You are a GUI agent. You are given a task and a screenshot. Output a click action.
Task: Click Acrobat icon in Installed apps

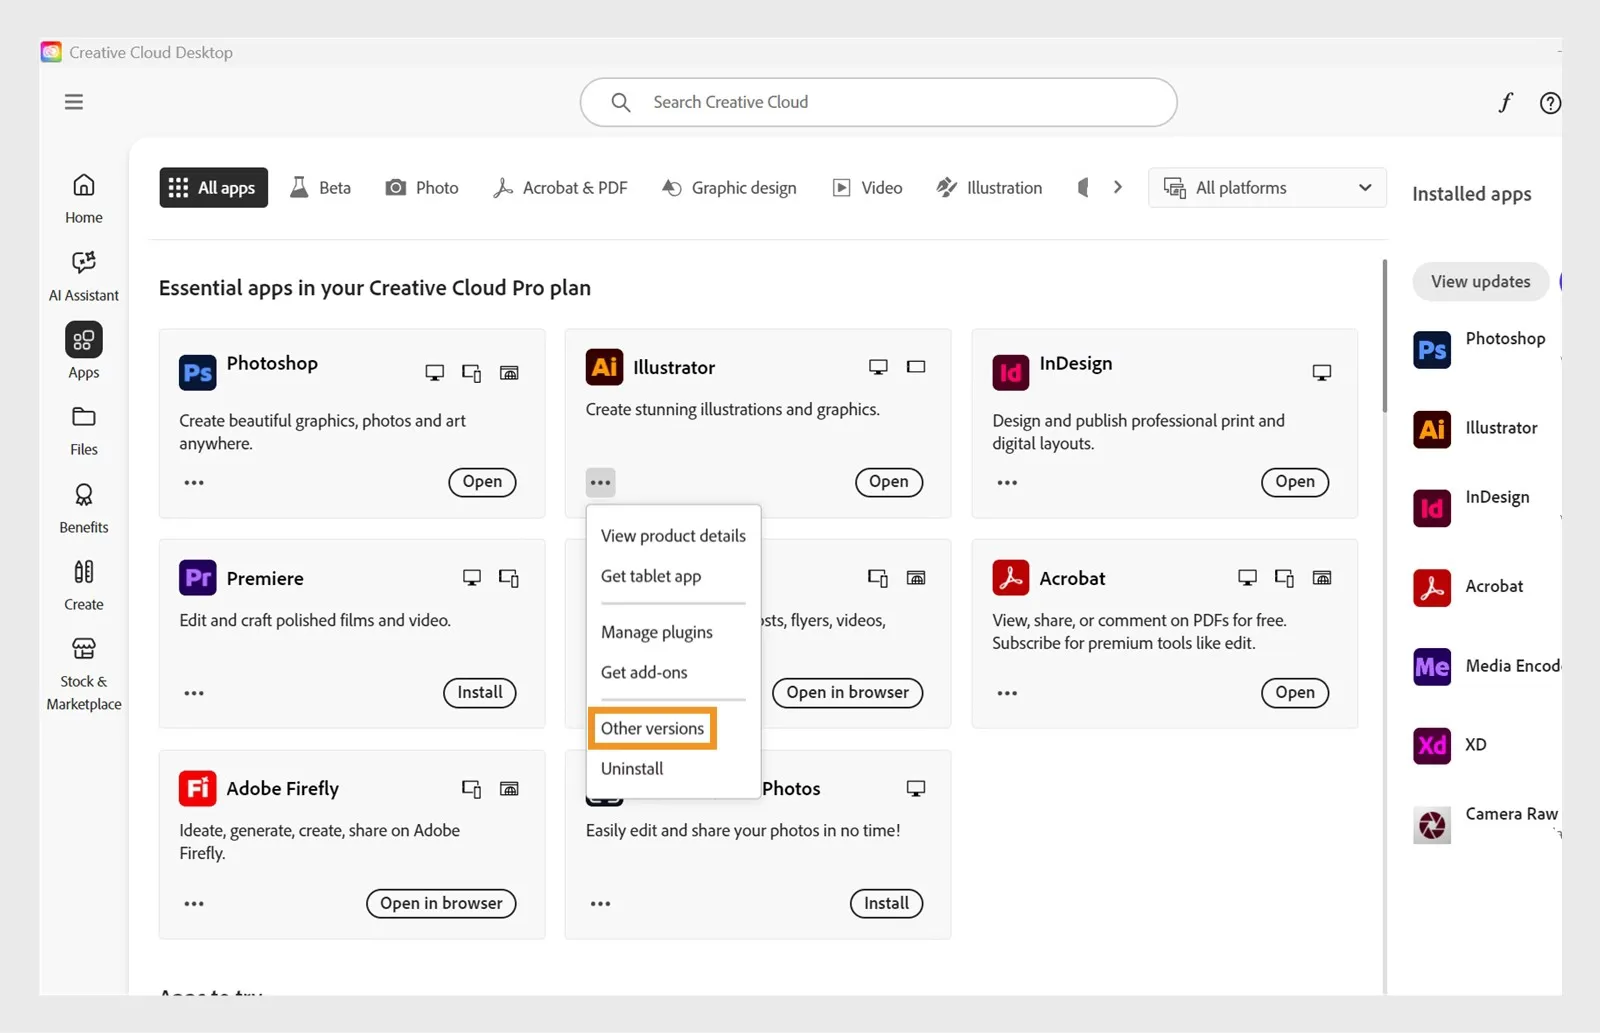tap(1432, 588)
